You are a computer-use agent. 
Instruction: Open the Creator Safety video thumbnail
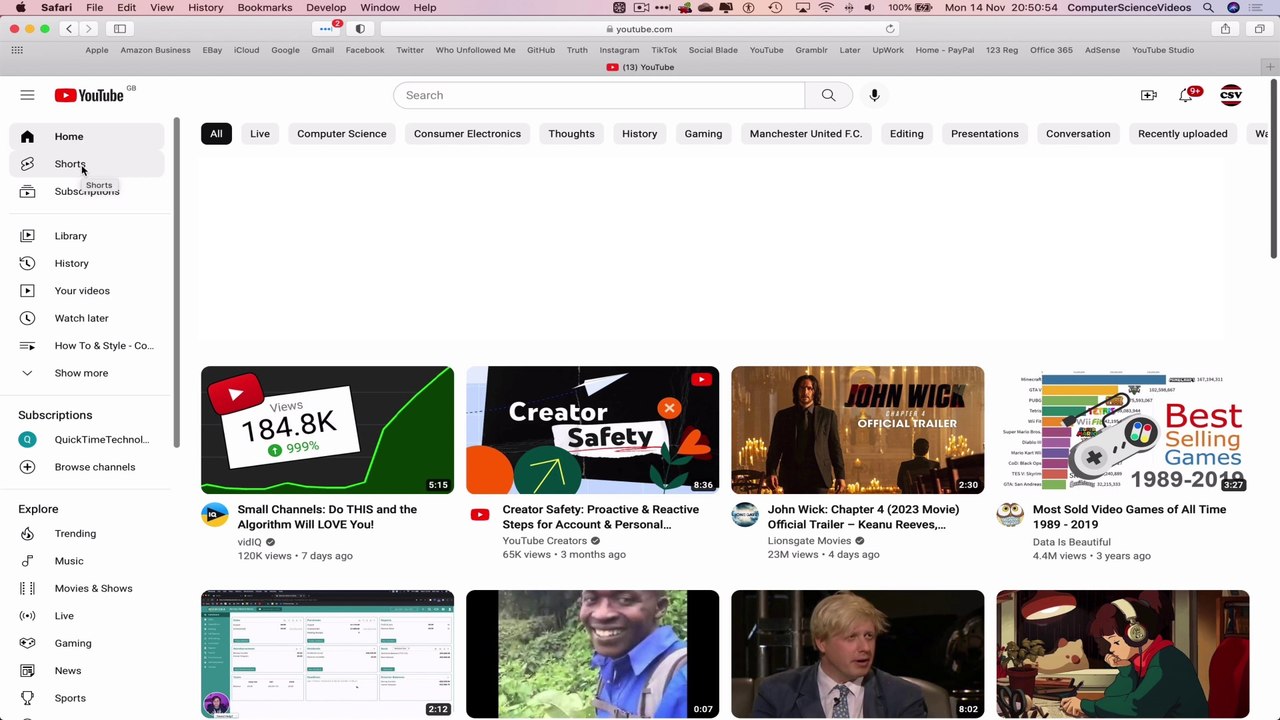[x=592, y=430]
